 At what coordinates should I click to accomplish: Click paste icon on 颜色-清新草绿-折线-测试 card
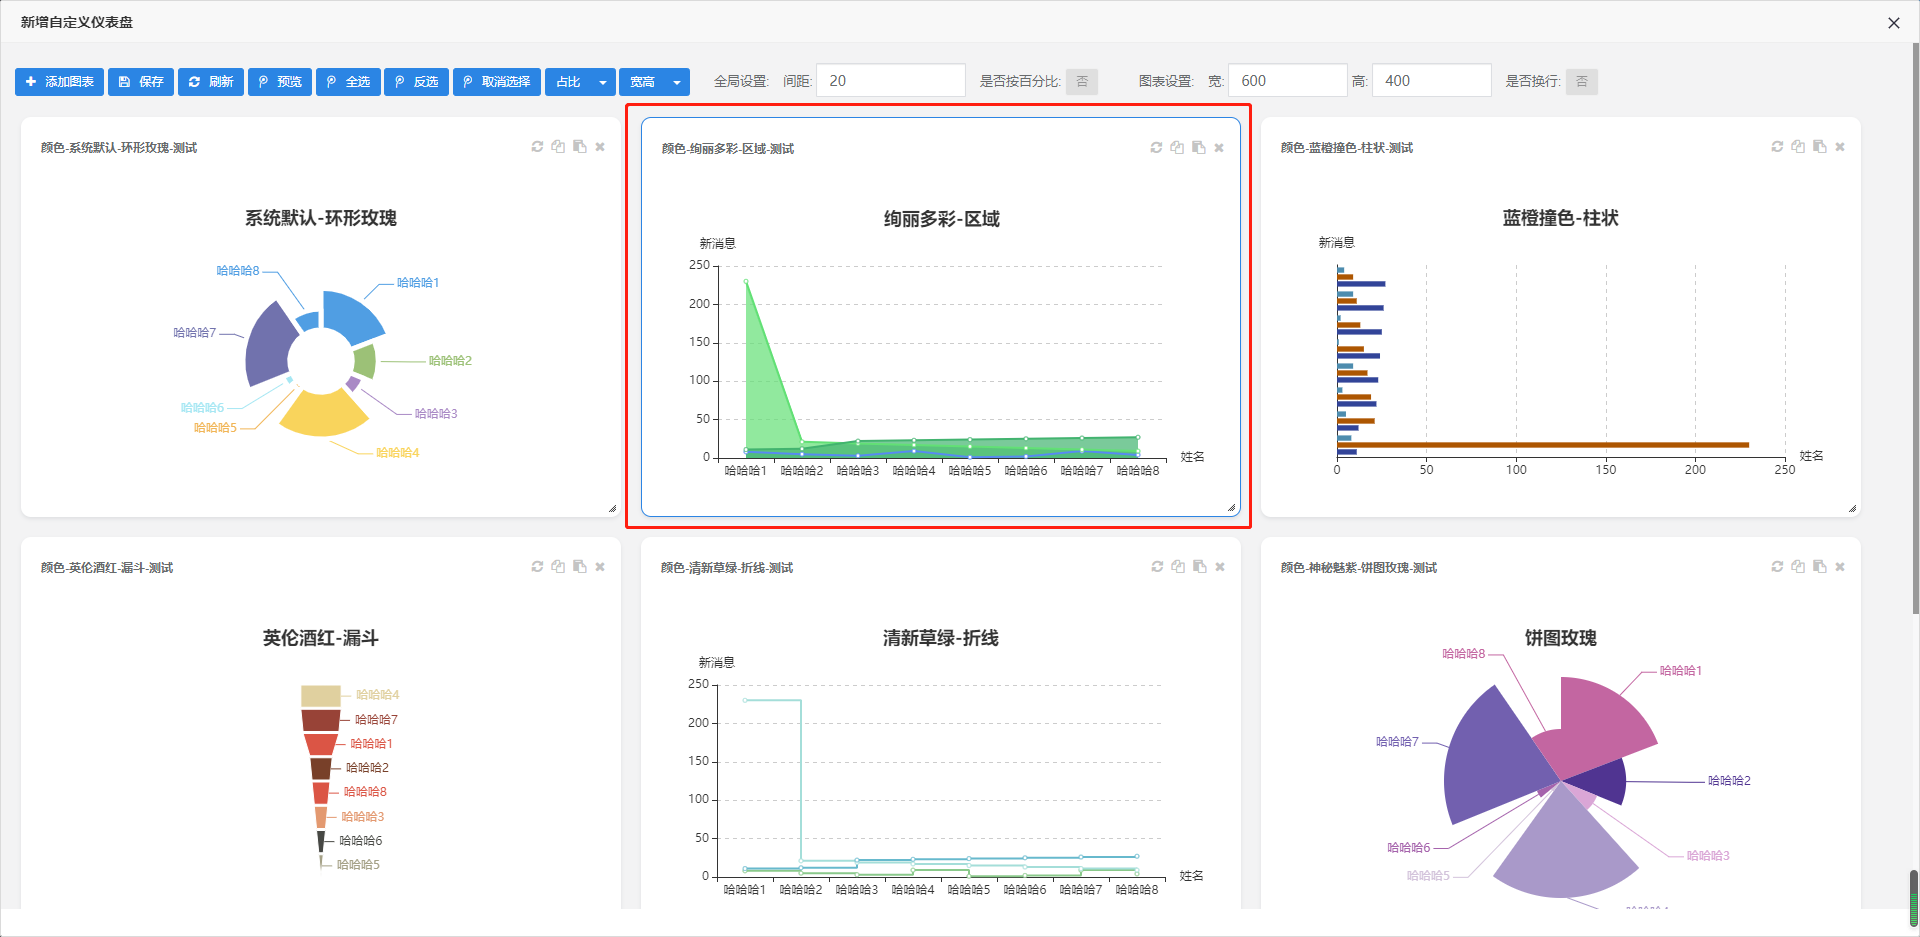pyautogui.click(x=1199, y=567)
